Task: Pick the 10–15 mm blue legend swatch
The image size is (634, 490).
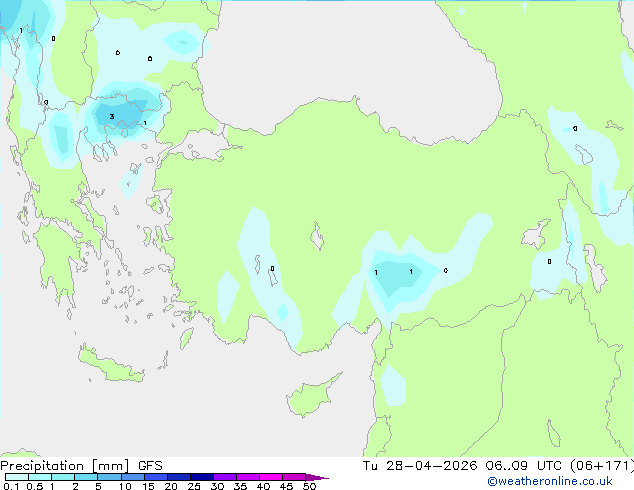Action: (133, 477)
